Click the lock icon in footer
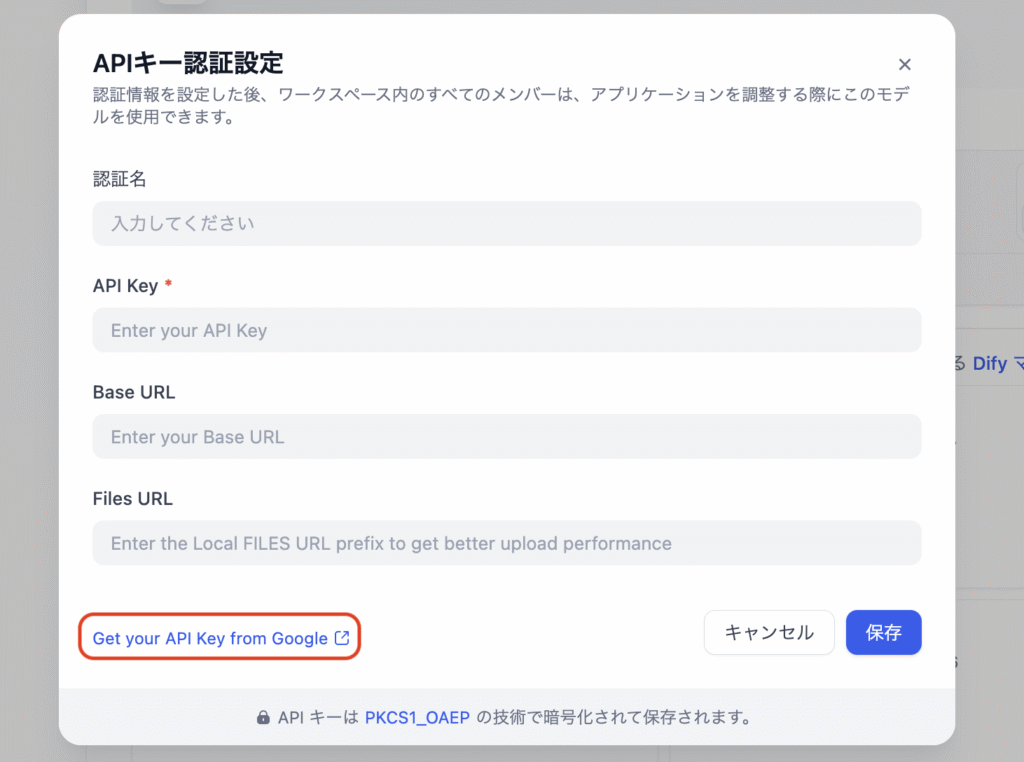Viewport: 1024px width, 762px height. pos(263,718)
